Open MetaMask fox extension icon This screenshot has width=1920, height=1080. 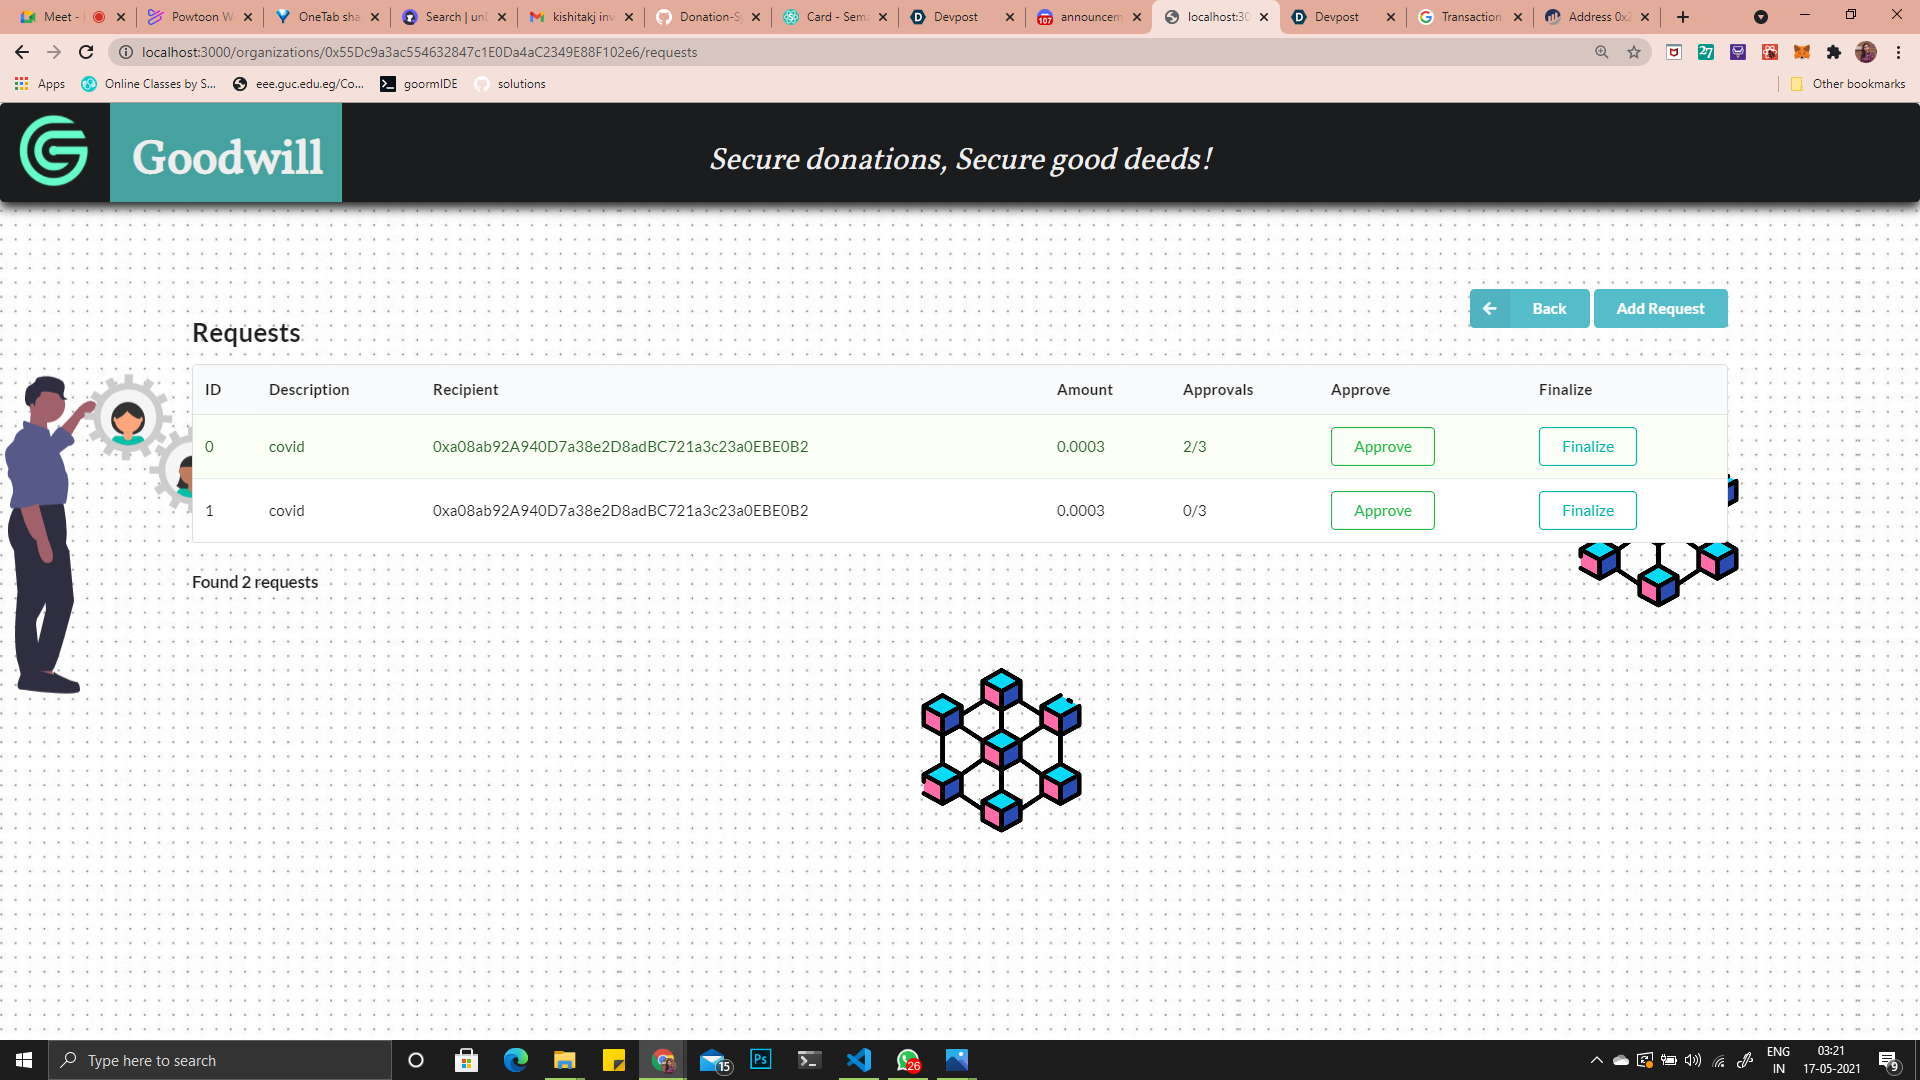click(1802, 52)
